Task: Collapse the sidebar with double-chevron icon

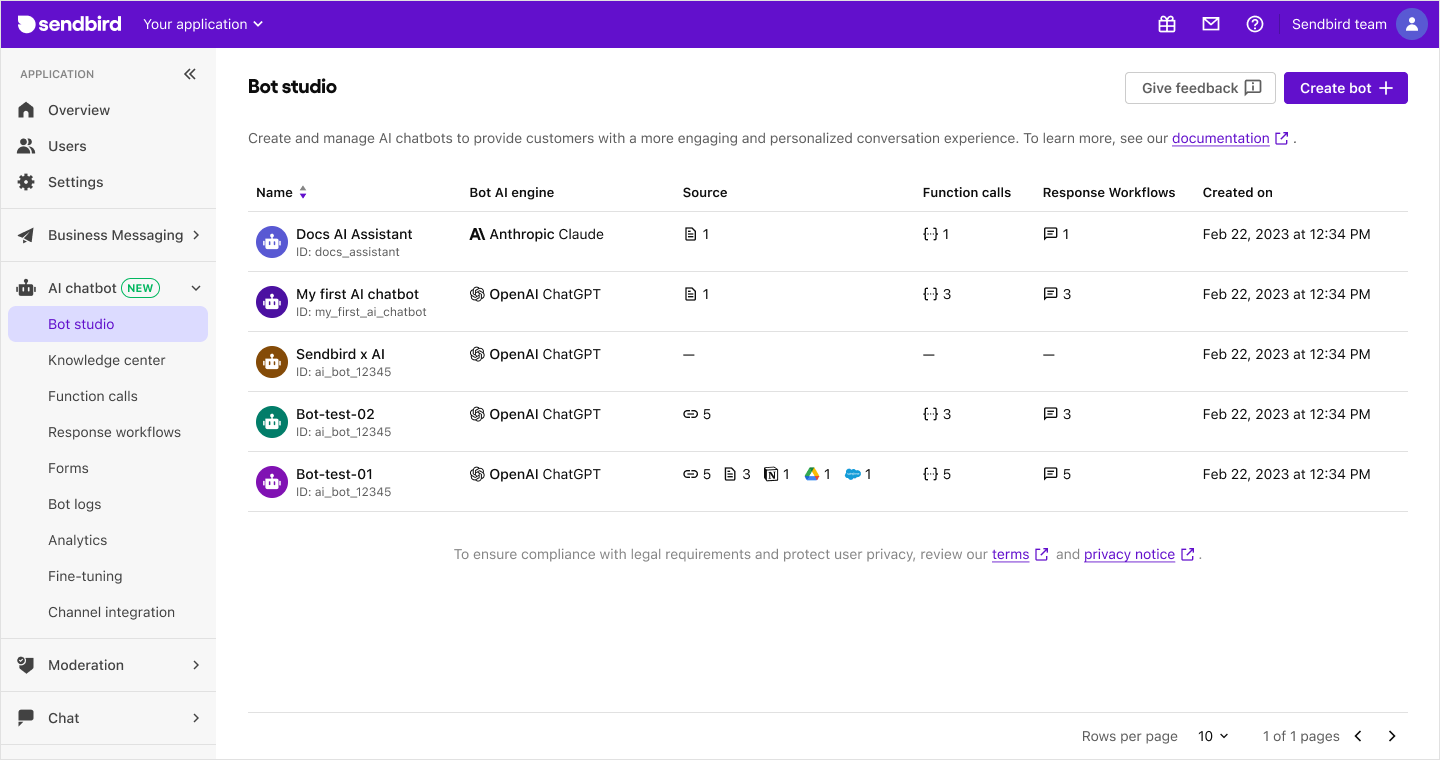Action: (x=190, y=74)
